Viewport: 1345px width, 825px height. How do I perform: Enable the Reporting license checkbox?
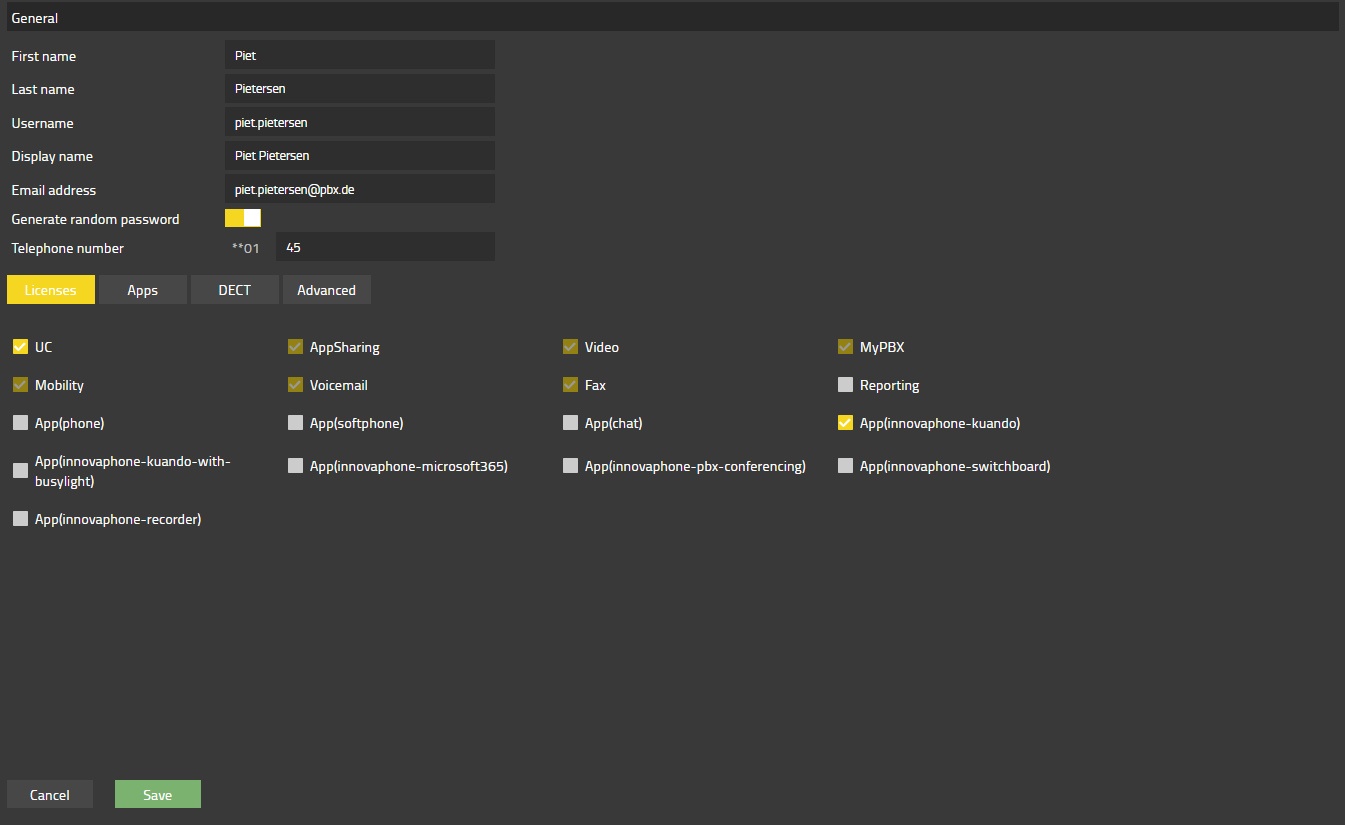coord(845,385)
